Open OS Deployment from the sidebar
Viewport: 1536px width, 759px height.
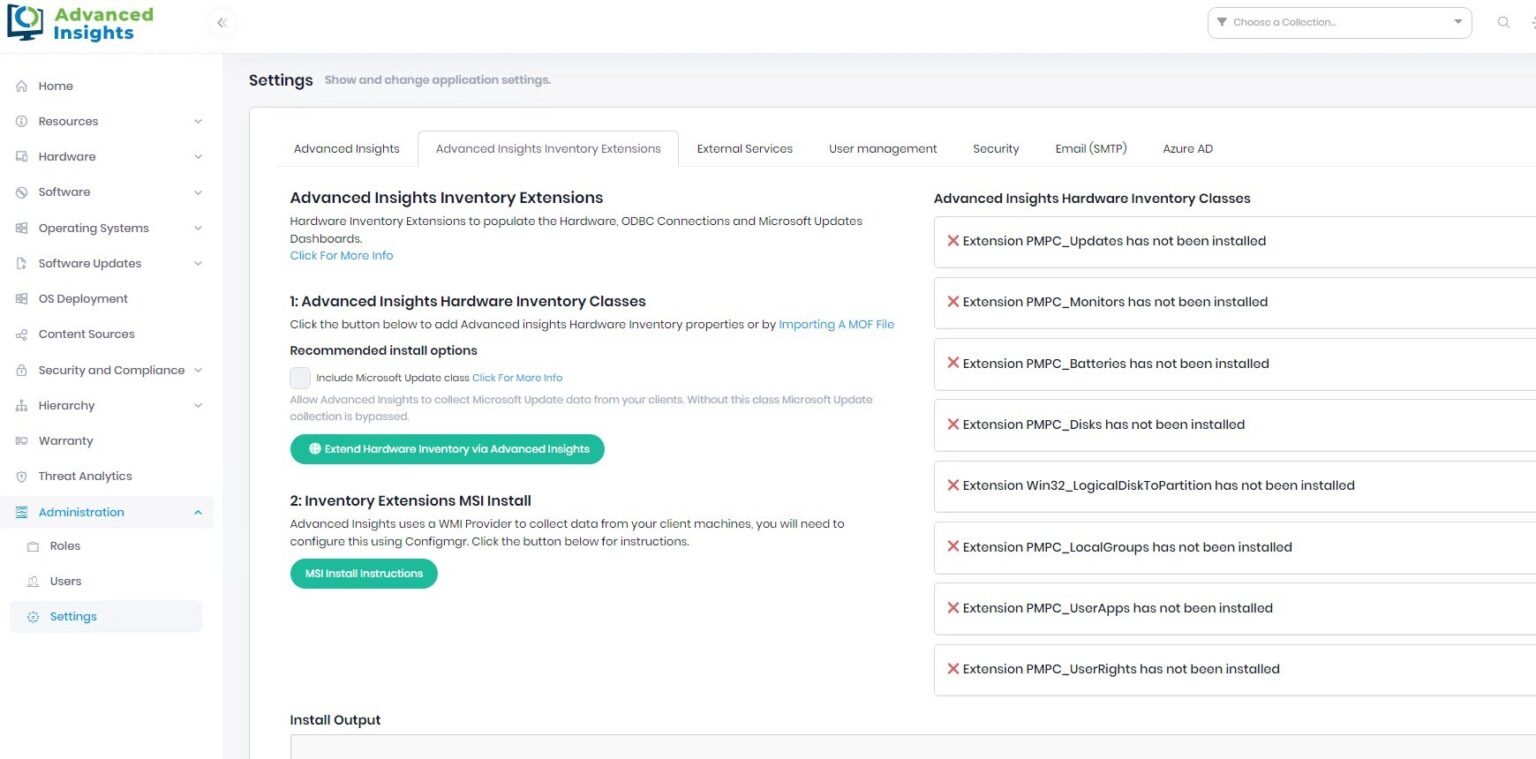(22, 298)
